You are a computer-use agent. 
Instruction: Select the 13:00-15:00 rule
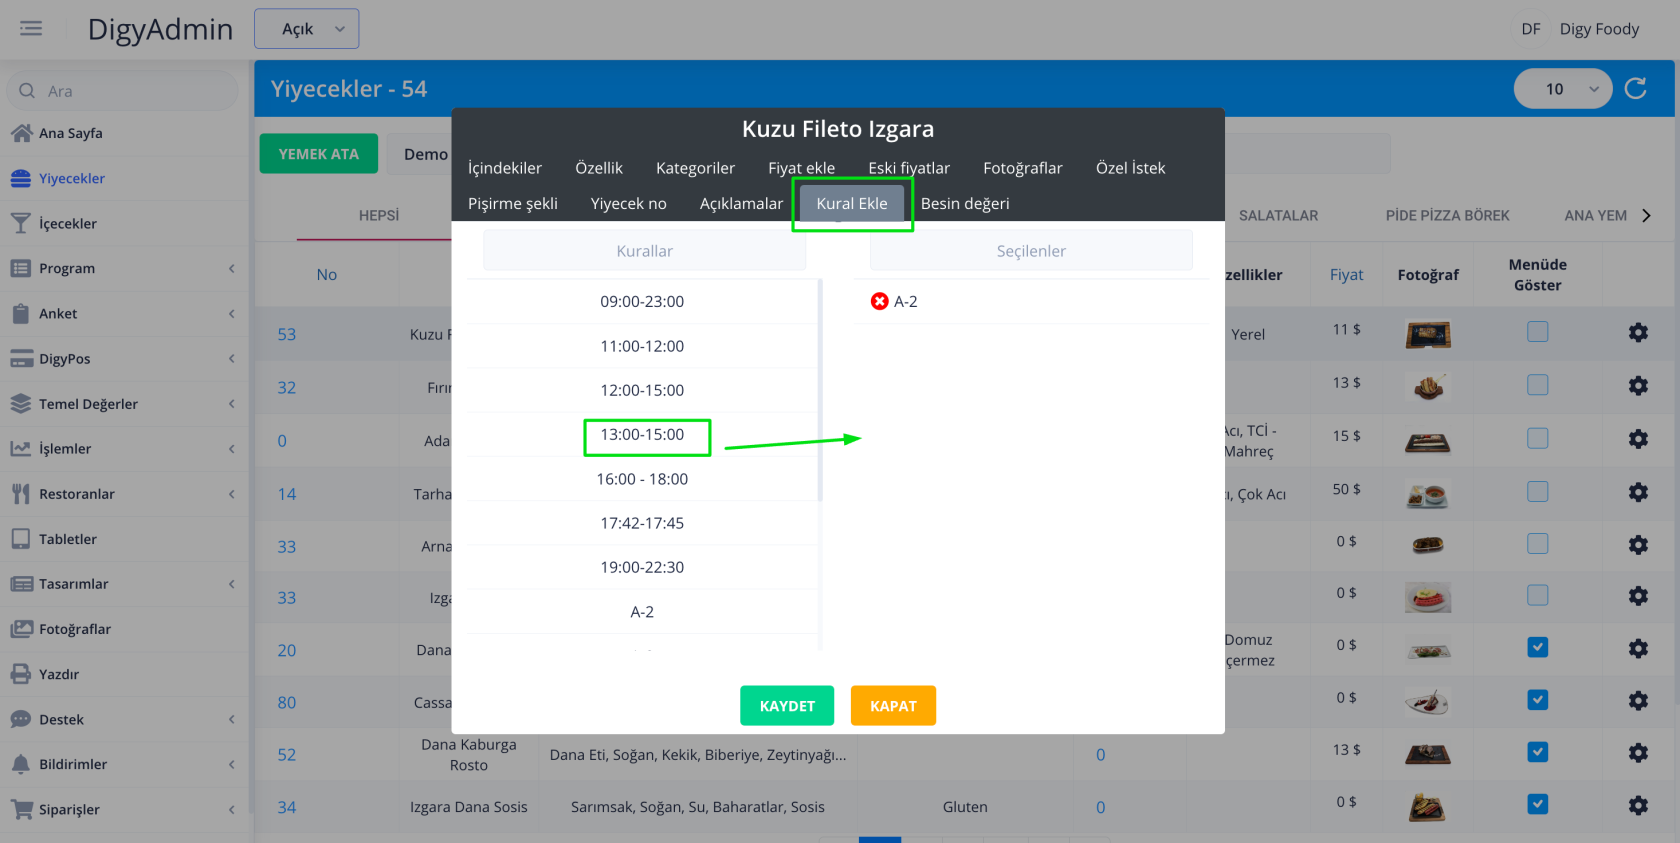[642, 435]
